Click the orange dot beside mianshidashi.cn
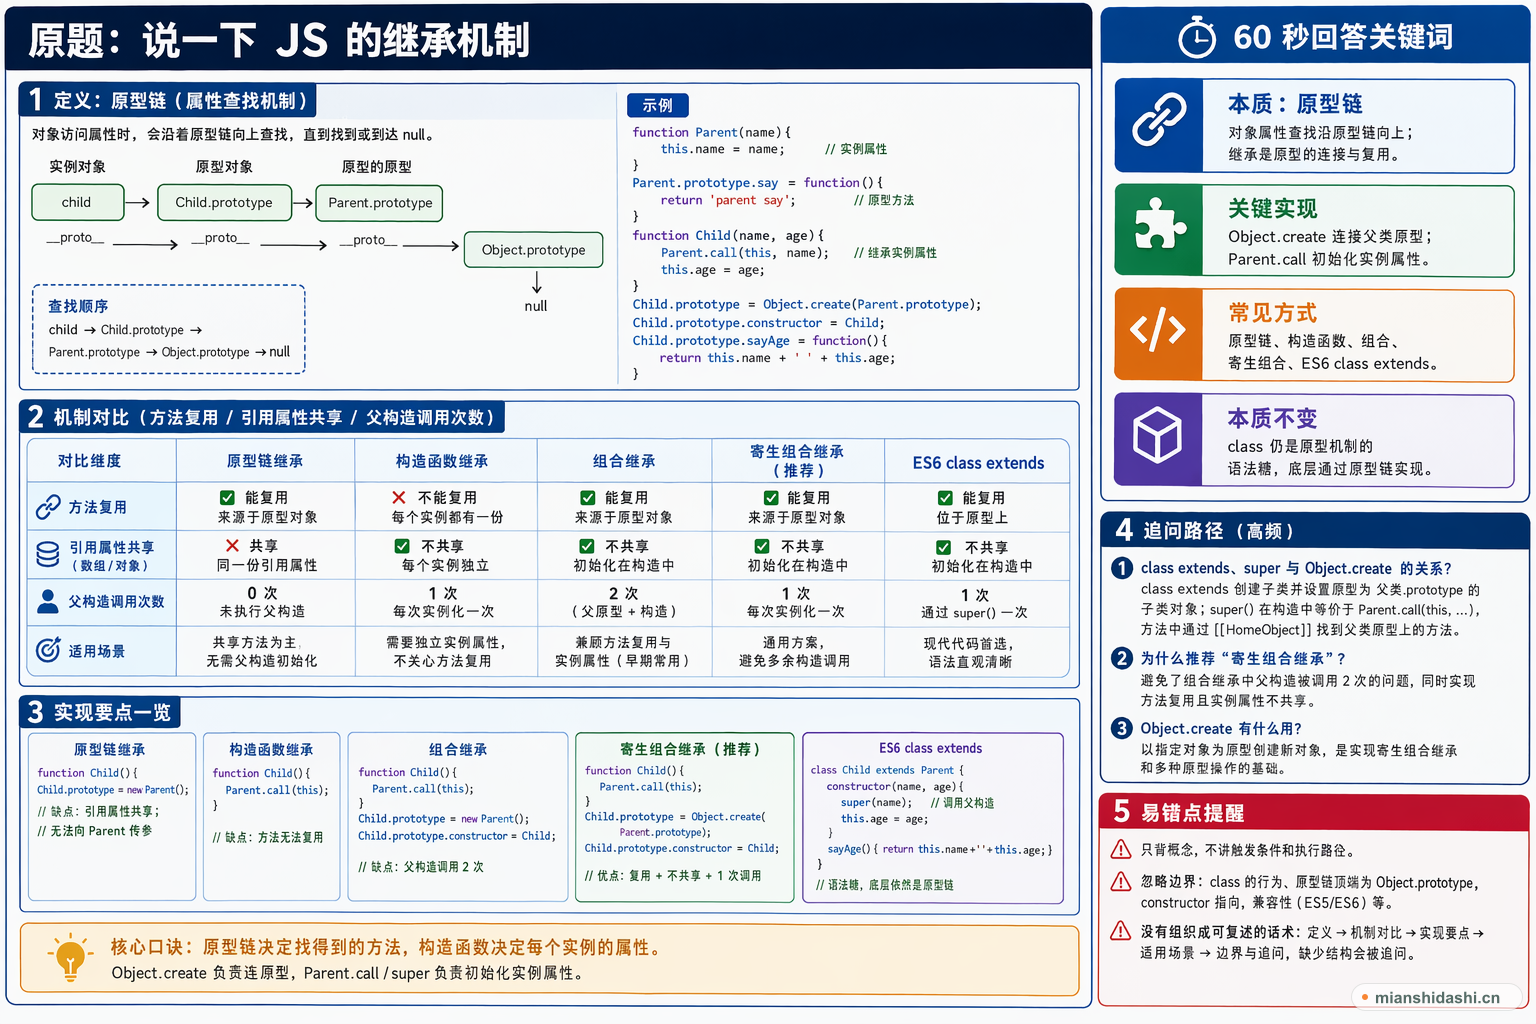The image size is (1536, 1024). 1364,997
